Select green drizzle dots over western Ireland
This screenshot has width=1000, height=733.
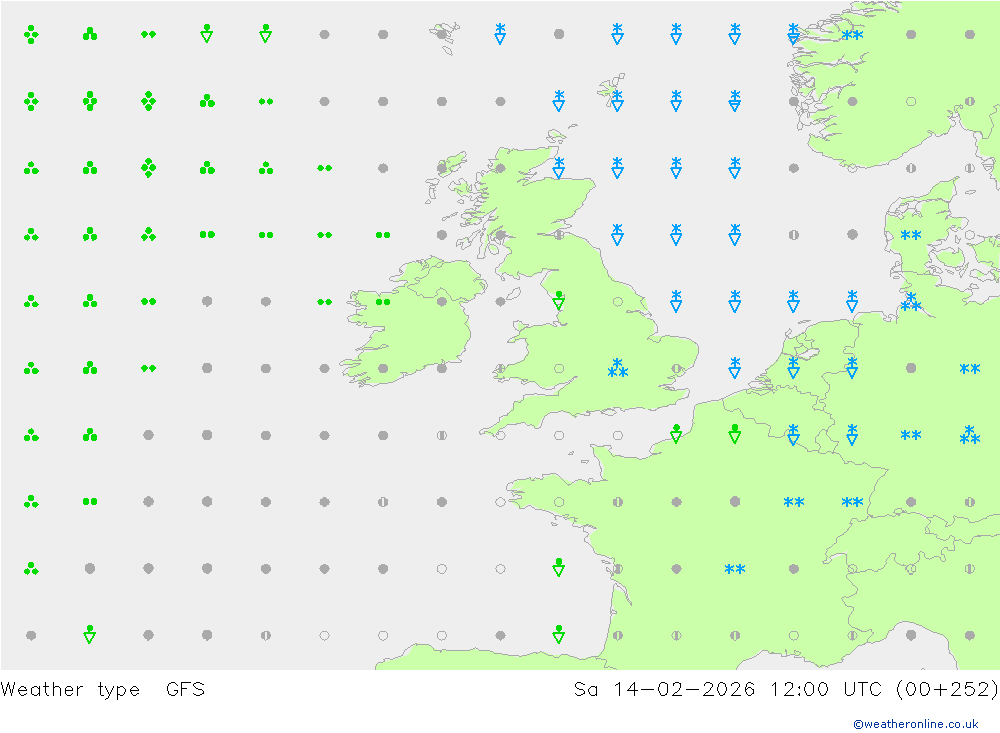coord(383,302)
